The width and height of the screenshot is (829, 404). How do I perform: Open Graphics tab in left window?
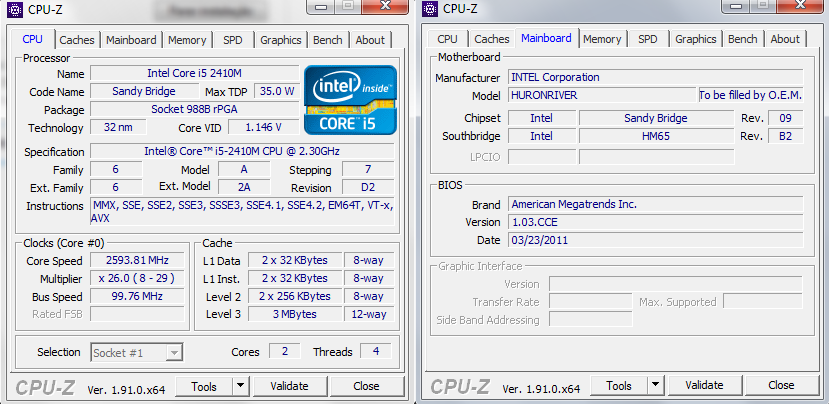tap(281, 40)
